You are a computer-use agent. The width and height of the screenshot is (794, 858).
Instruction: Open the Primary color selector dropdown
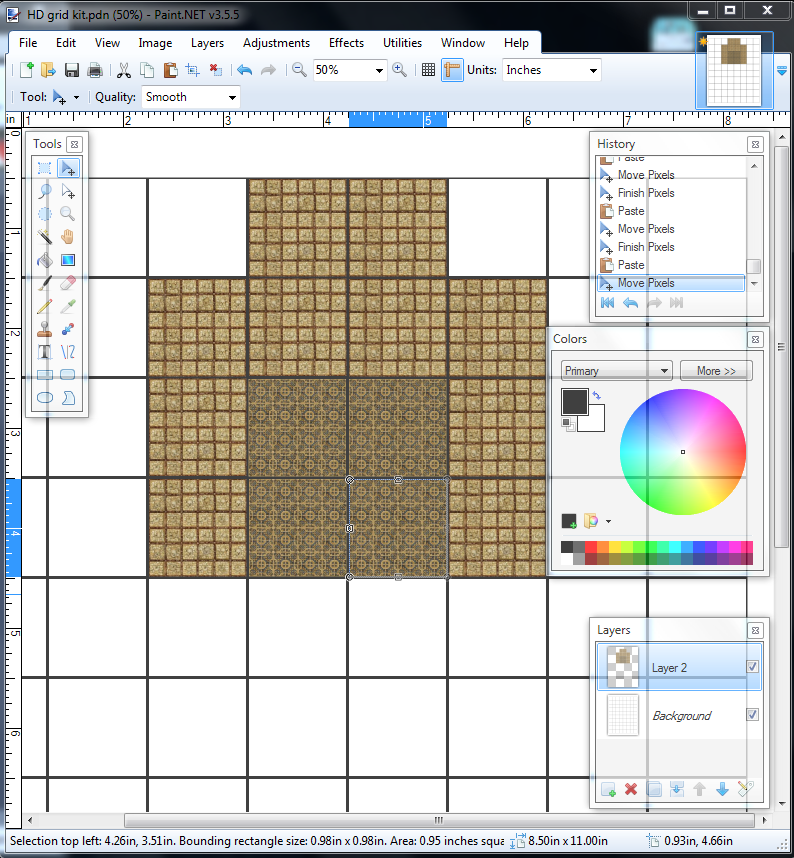616,370
